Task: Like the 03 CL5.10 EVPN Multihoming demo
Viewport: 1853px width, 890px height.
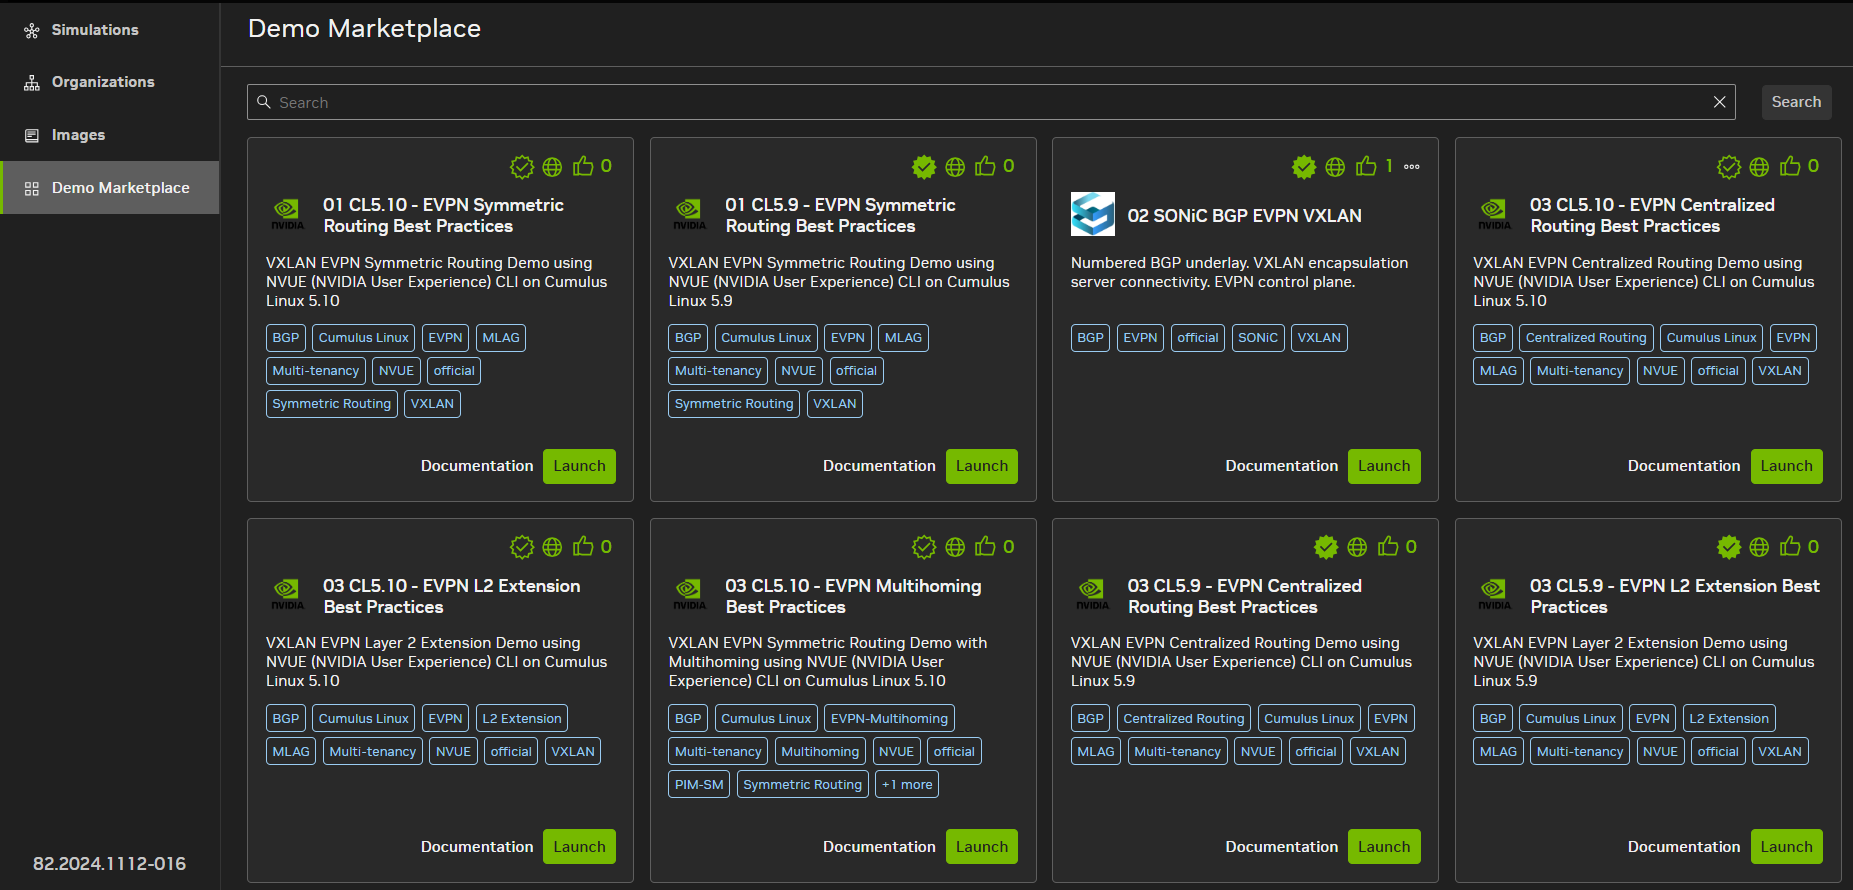Action: point(985,546)
